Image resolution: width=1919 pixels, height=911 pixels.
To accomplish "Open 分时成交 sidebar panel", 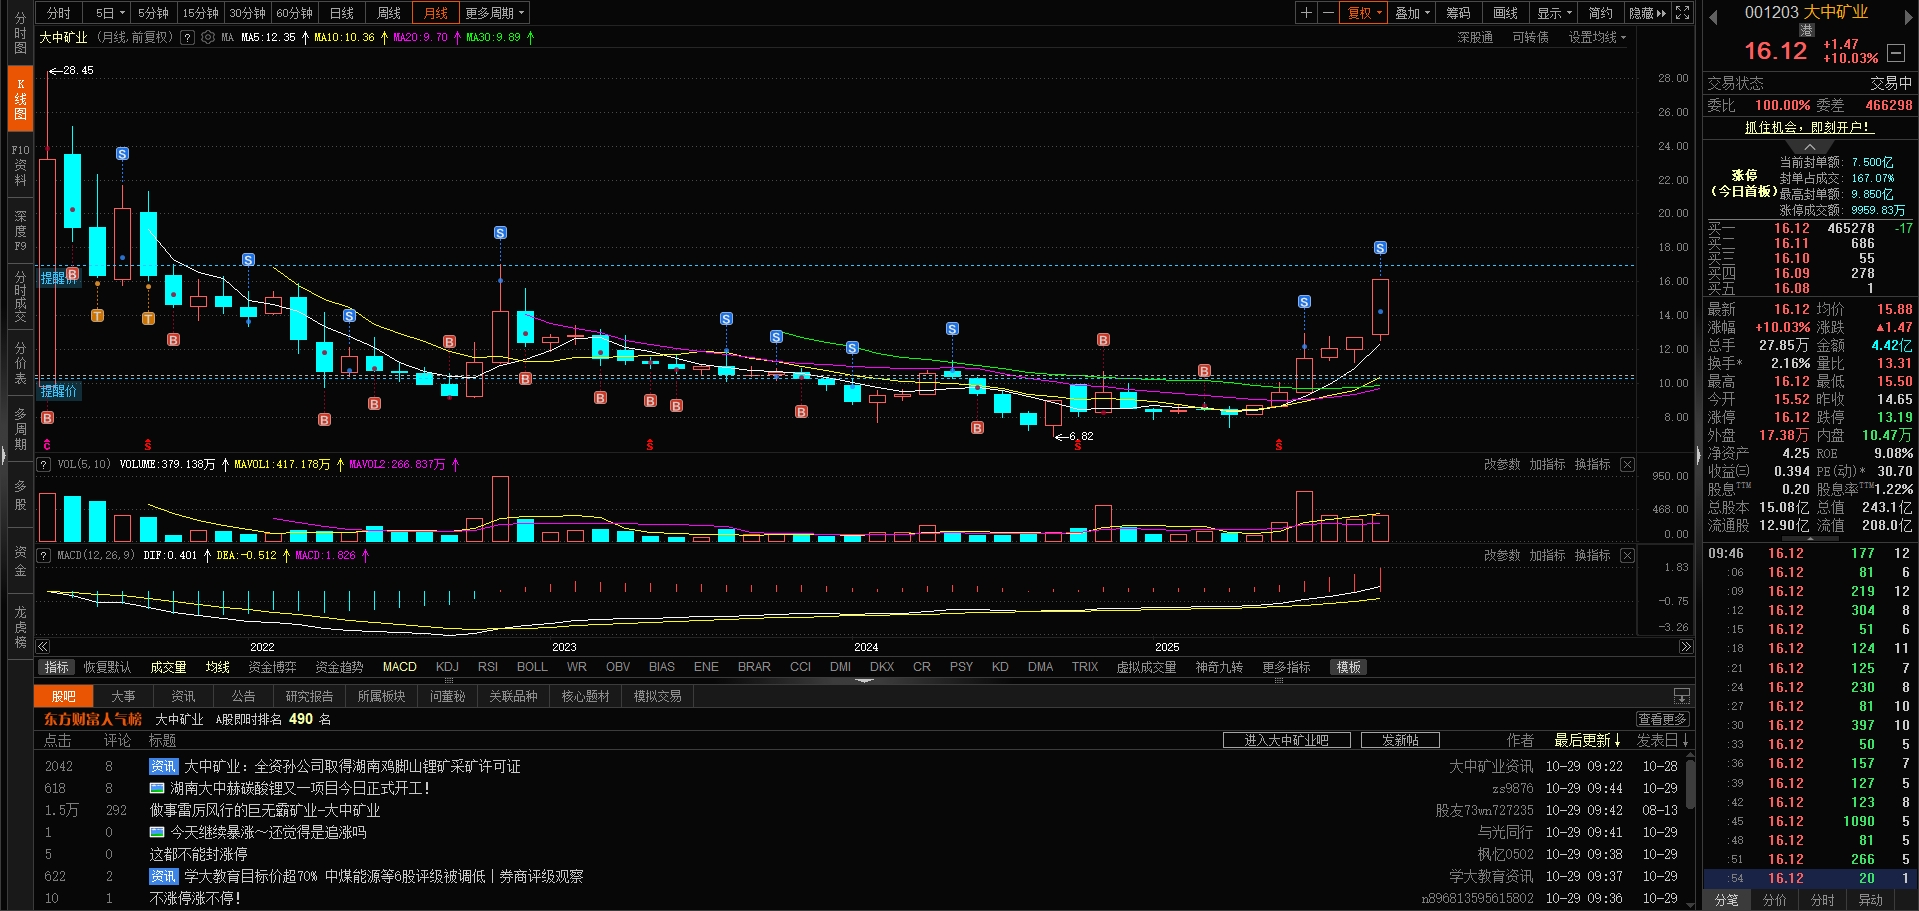I will 20,296.
